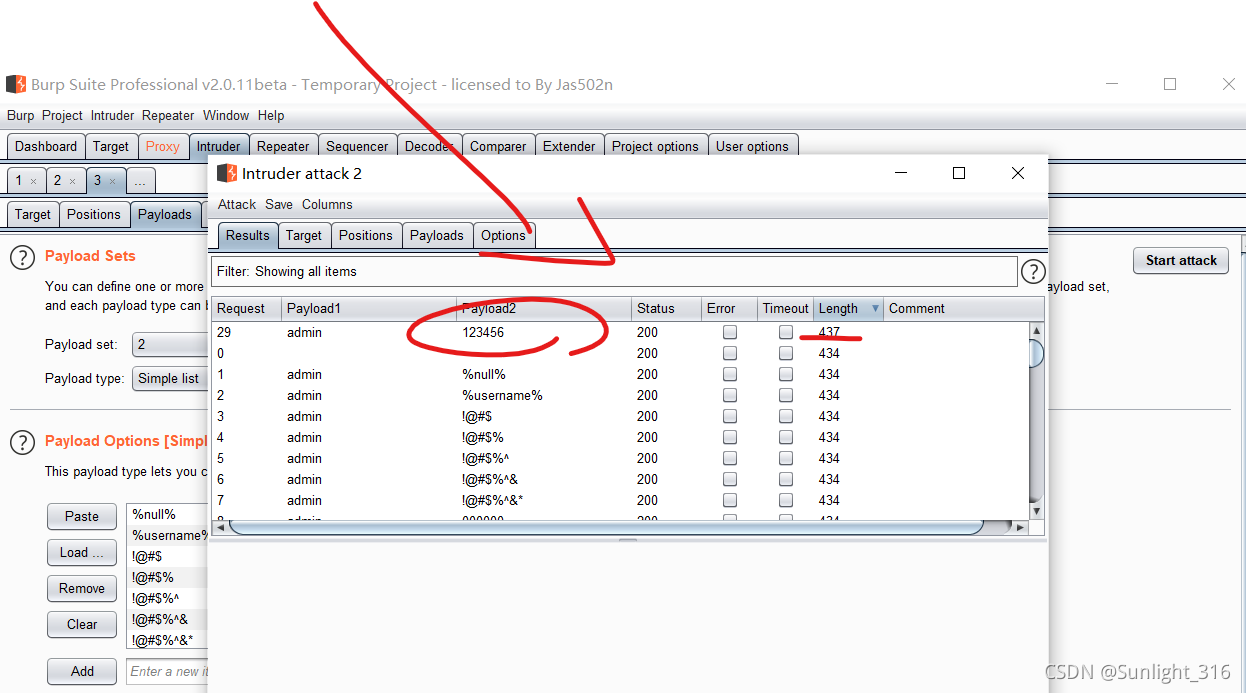Select result row with payload !@#$%^&*
The height and width of the screenshot is (693, 1246).
click(x=620, y=500)
